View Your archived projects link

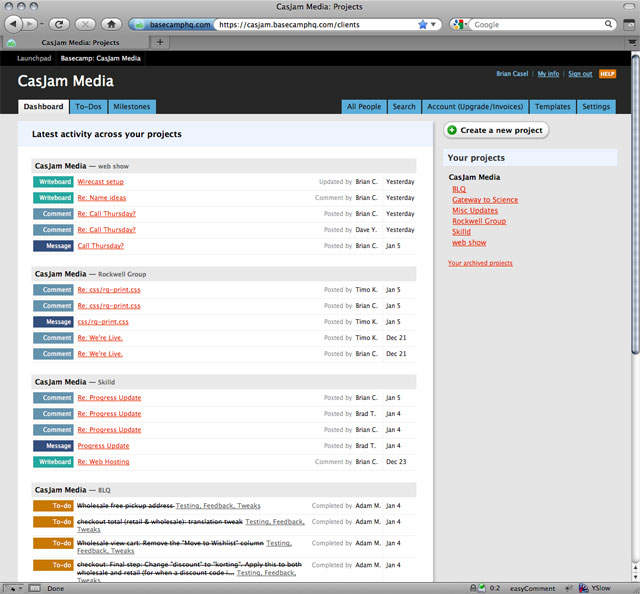[x=480, y=263]
